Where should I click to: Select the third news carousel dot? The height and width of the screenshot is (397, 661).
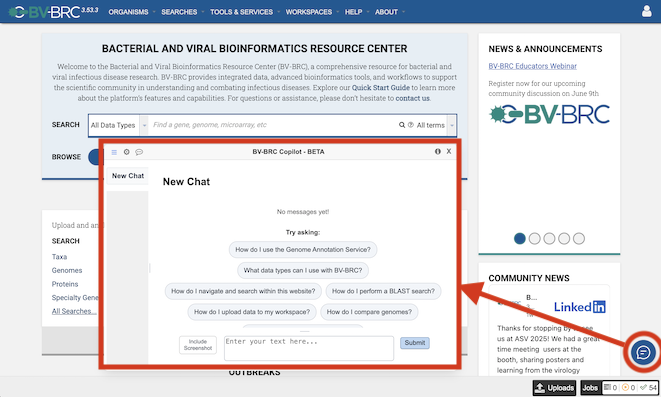[549, 239]
